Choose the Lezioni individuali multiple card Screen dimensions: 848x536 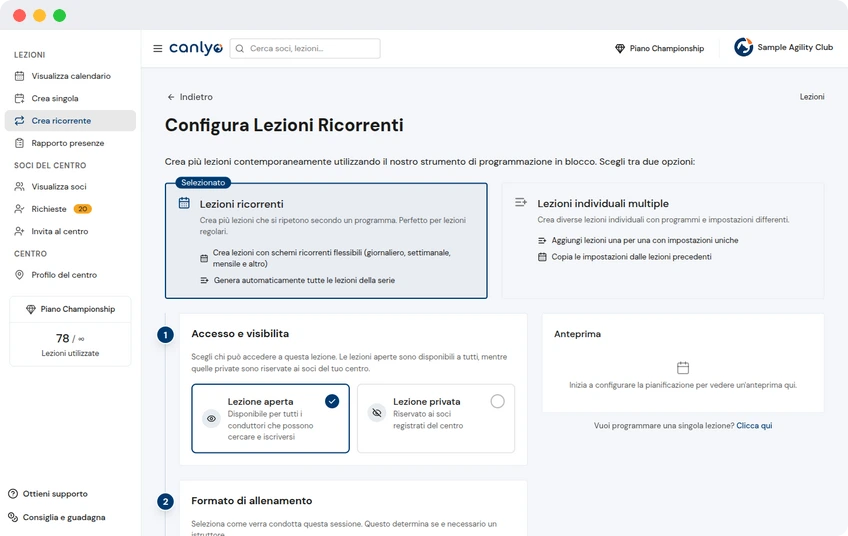pyautogui.click(x=663, y=241)
